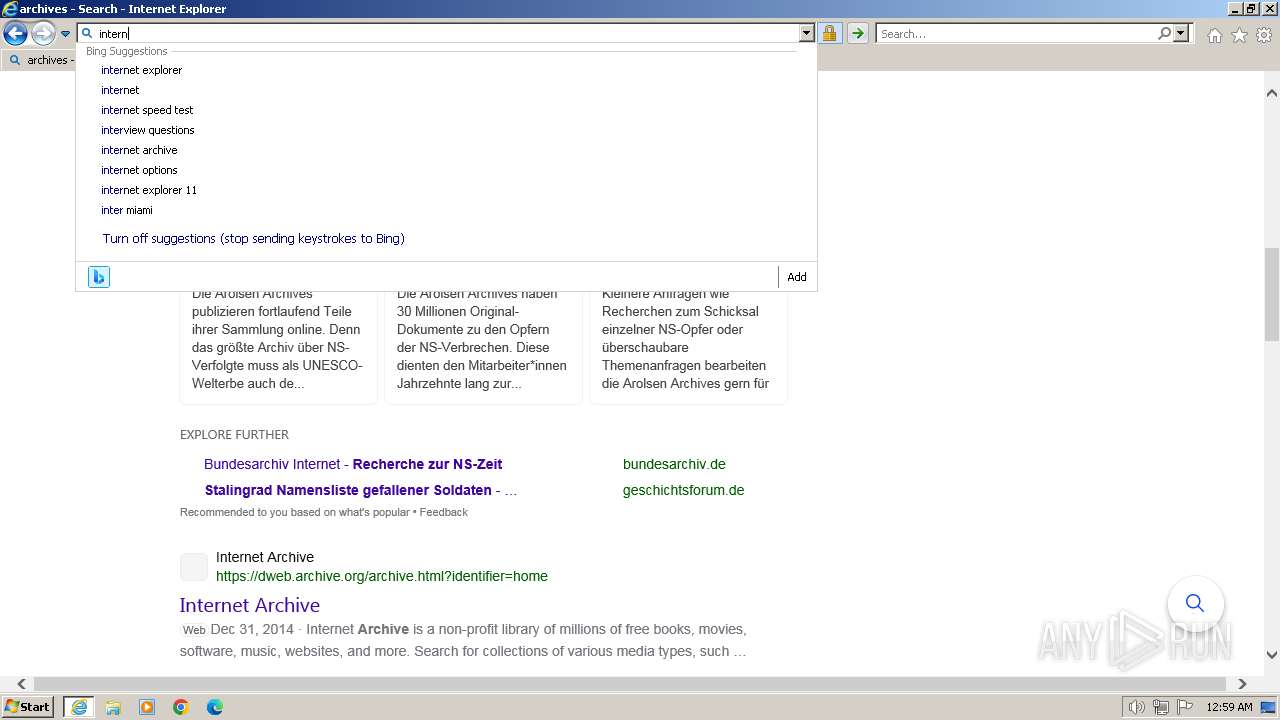This screenshot has width=1280, height=720.
Task: Click the 'Kleinere Anfragen wie Recherchen' card text
Action: click(x=686, y=338)
